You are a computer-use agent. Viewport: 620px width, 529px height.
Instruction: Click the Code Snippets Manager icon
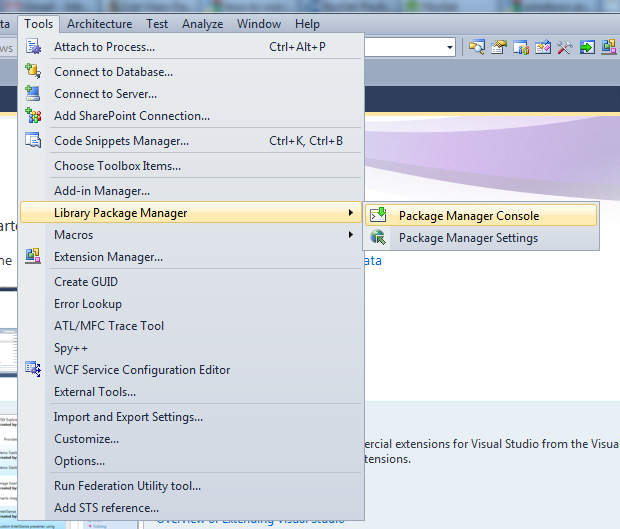tap(33, 141)
